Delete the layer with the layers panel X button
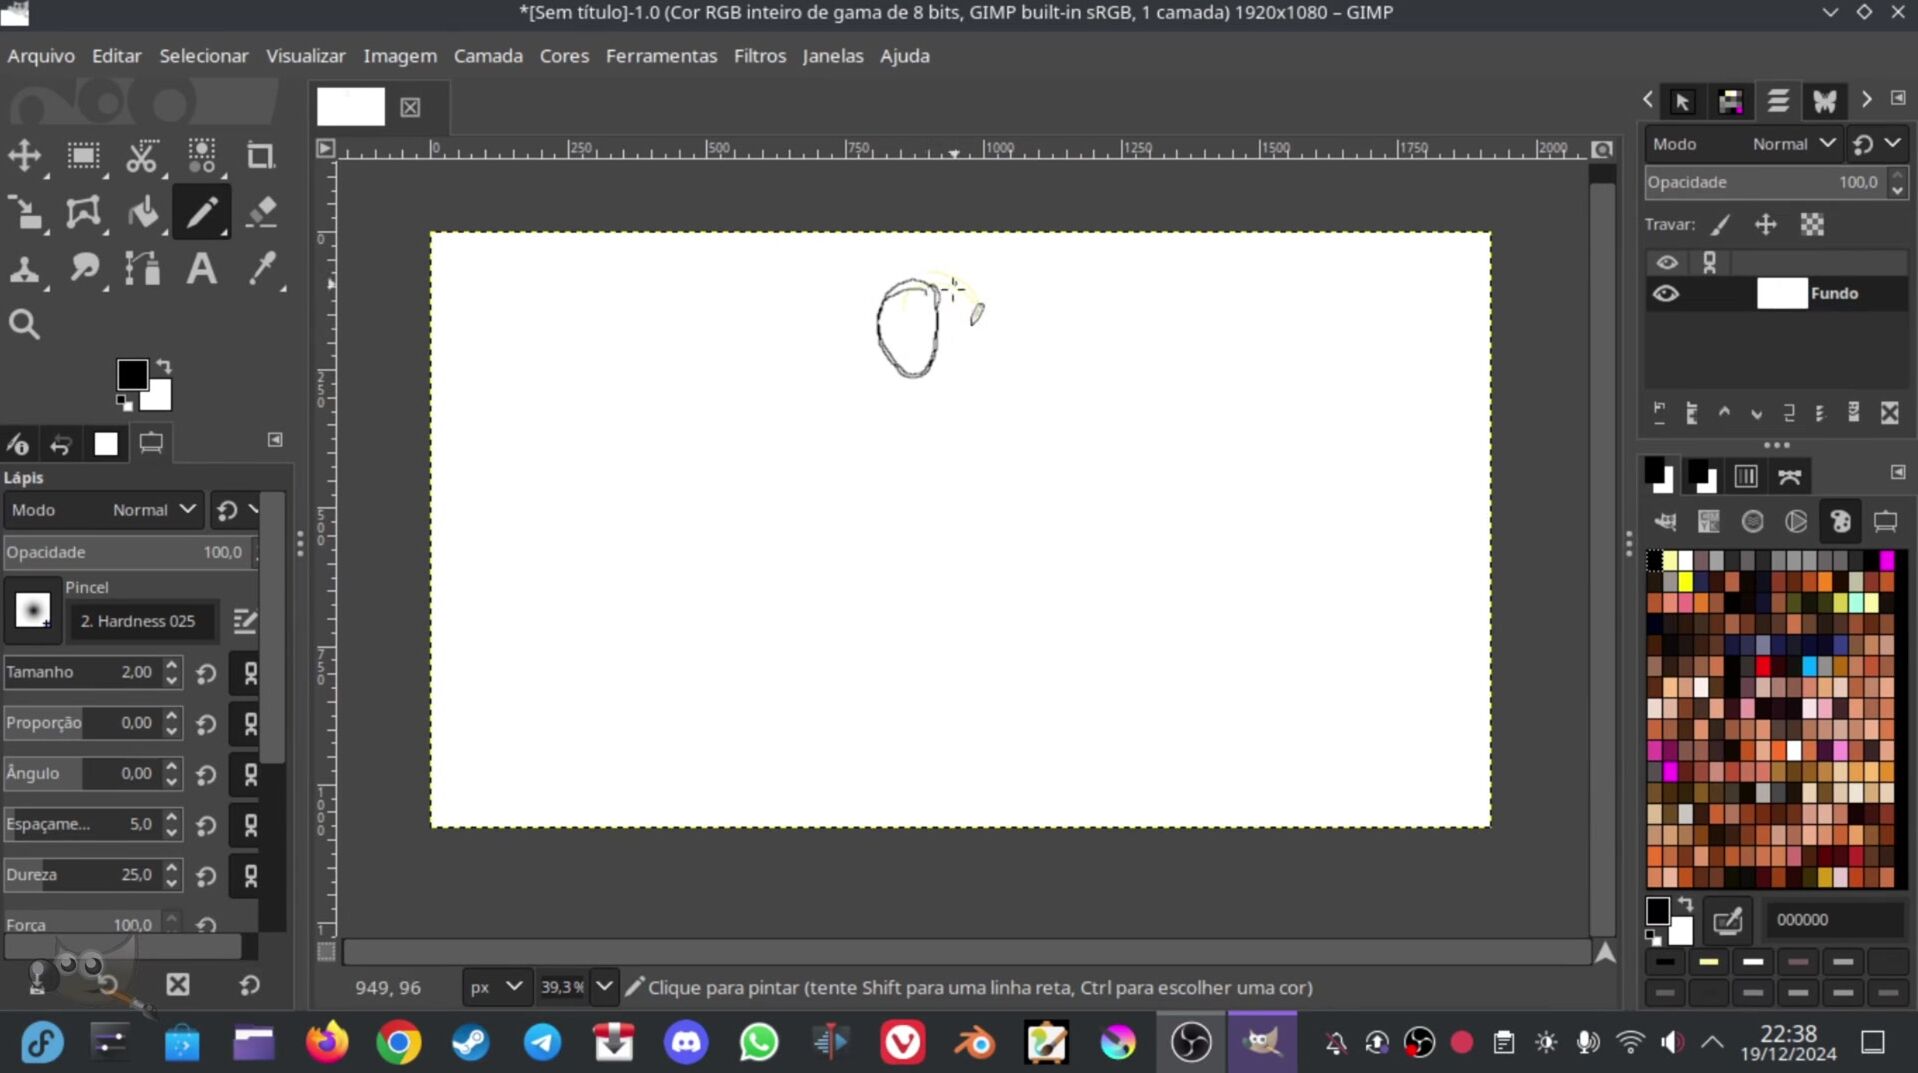 point(1889,413)
